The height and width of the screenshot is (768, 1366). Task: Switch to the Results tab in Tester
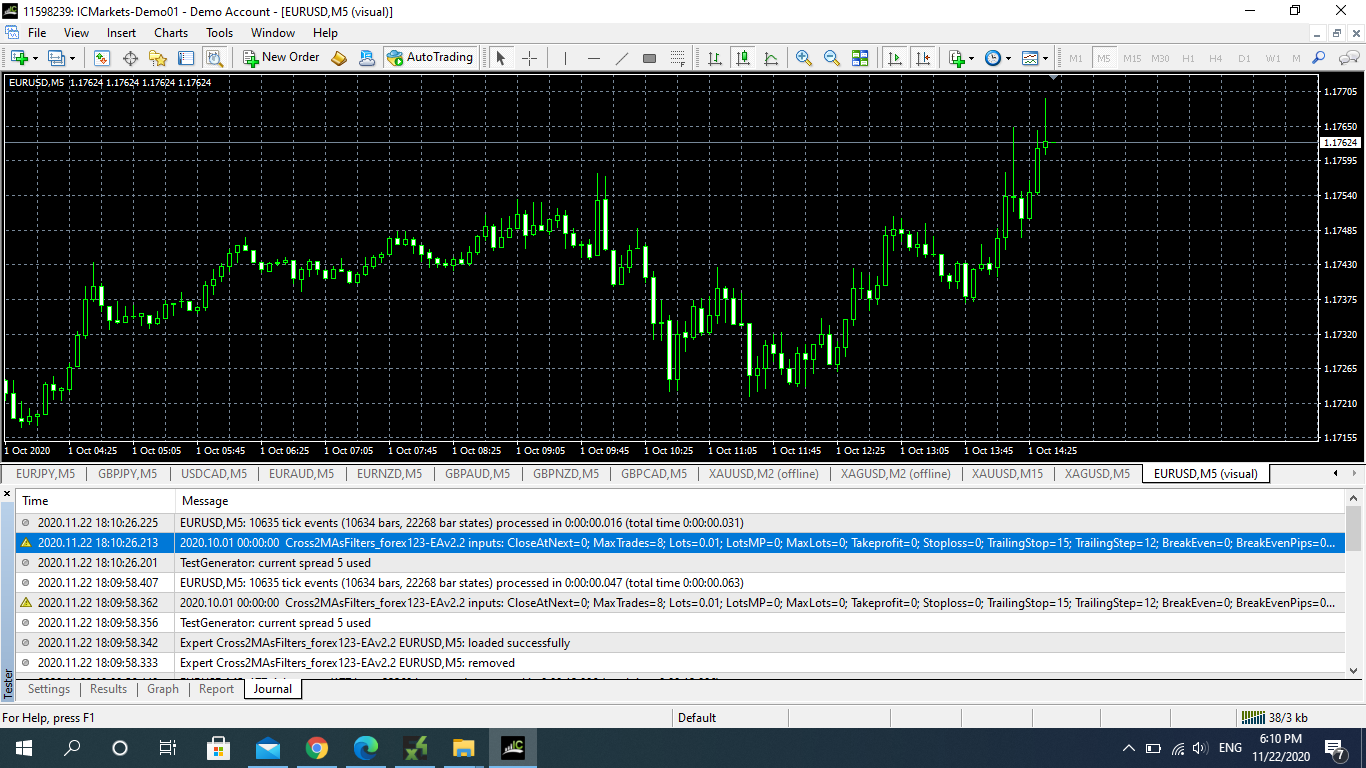[x=108, y=689]
